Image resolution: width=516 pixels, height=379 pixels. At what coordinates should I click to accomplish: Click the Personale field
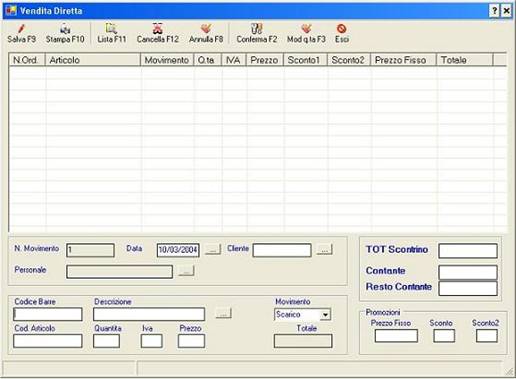click(x=119, y=272)
